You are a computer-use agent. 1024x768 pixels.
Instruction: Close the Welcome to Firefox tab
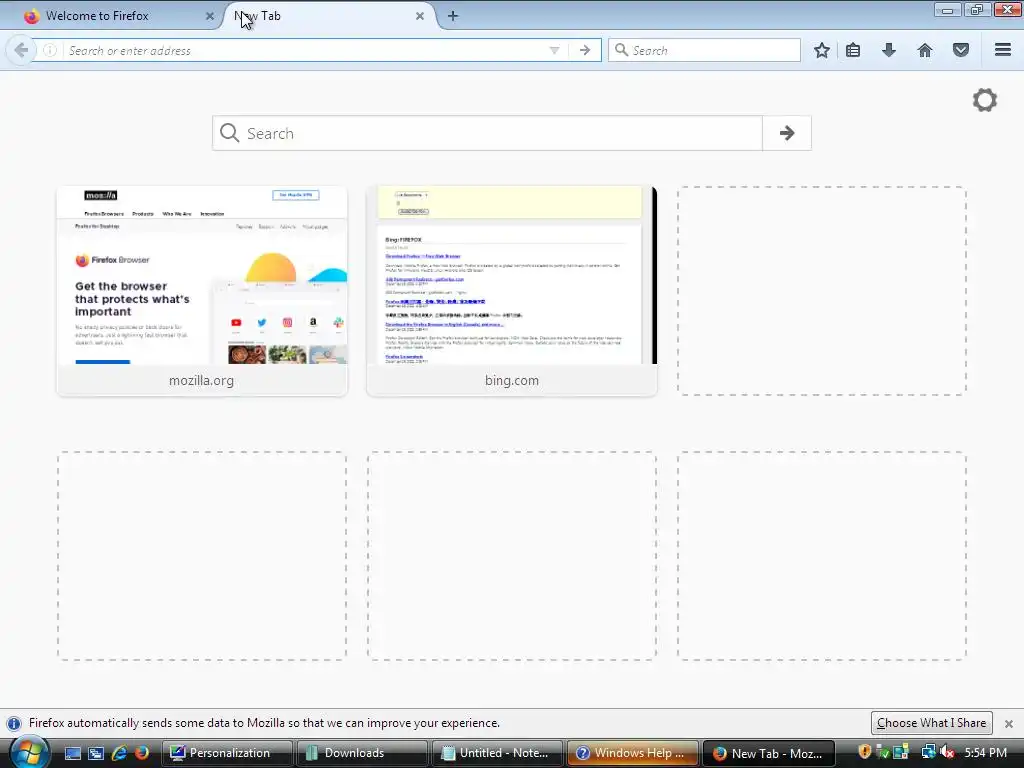tap(210, 16)
